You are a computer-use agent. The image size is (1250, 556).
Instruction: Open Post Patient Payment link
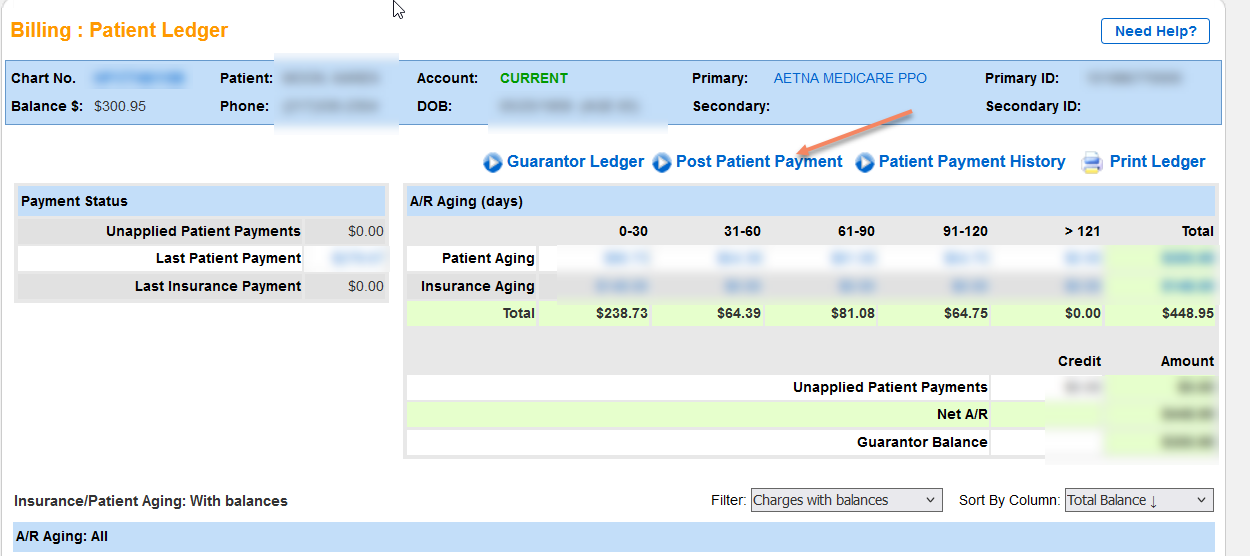759,162
